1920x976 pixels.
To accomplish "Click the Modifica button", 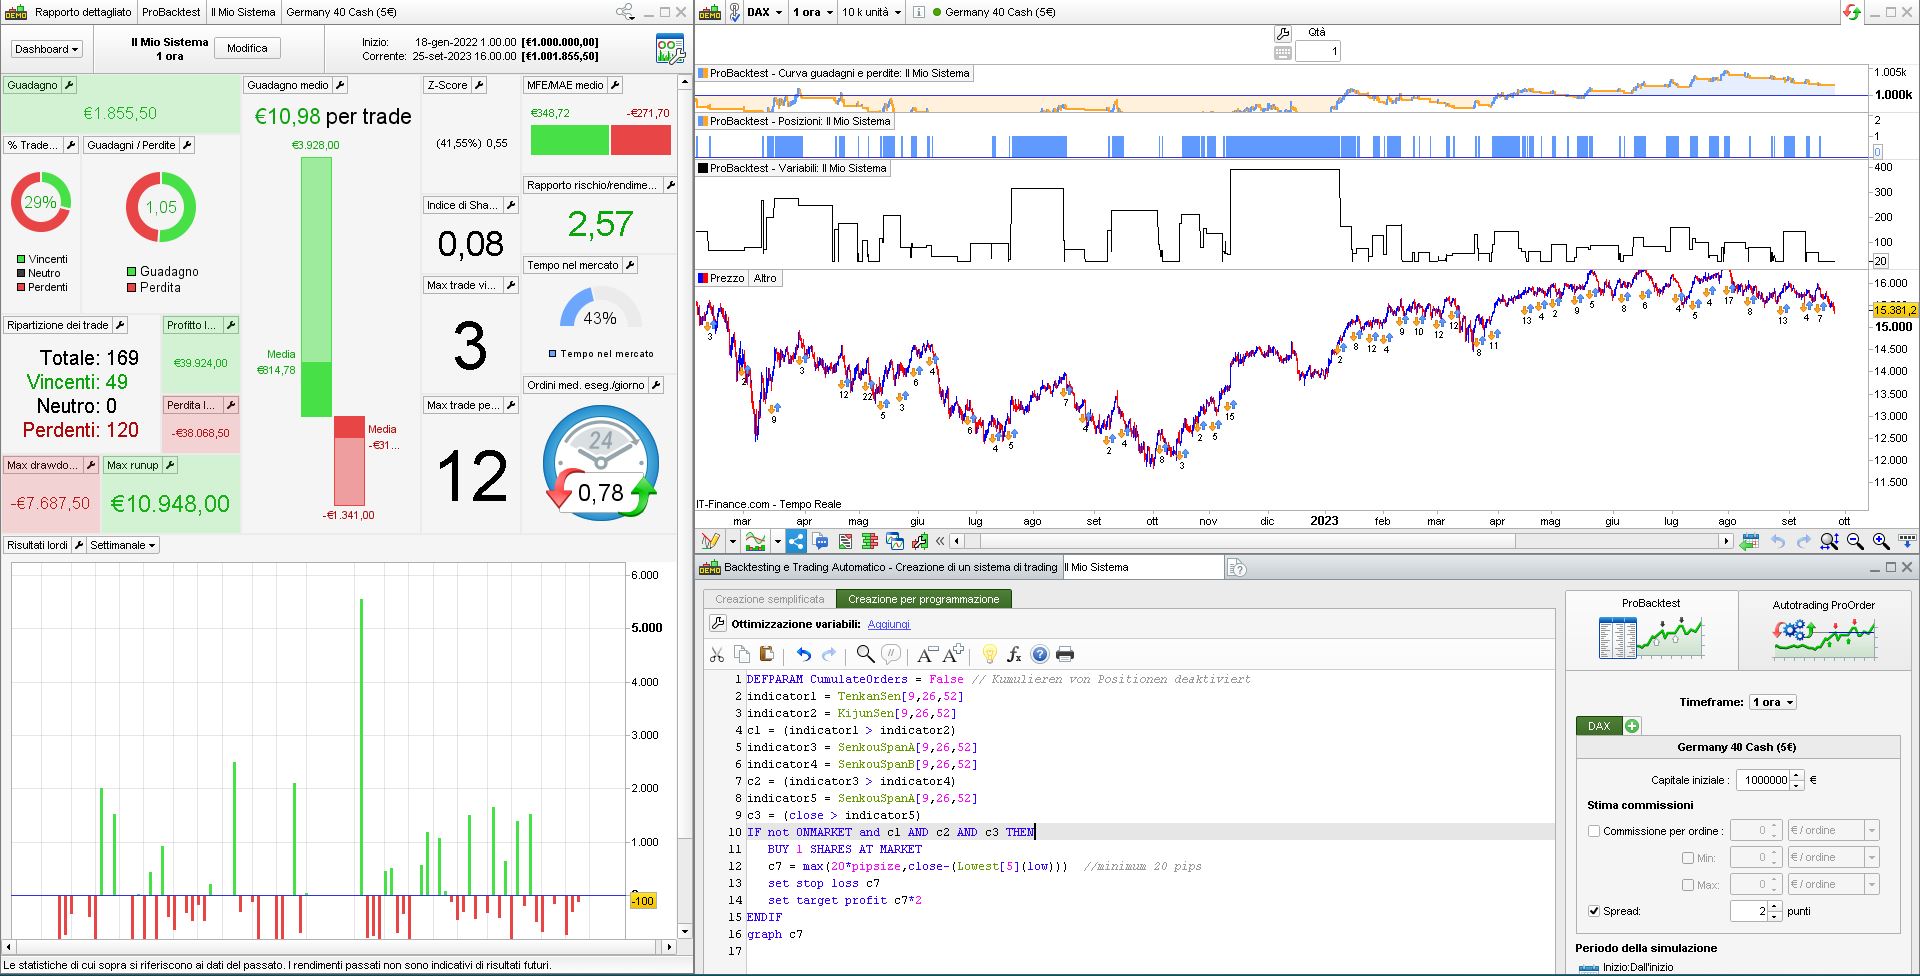I will pos(247,48).
